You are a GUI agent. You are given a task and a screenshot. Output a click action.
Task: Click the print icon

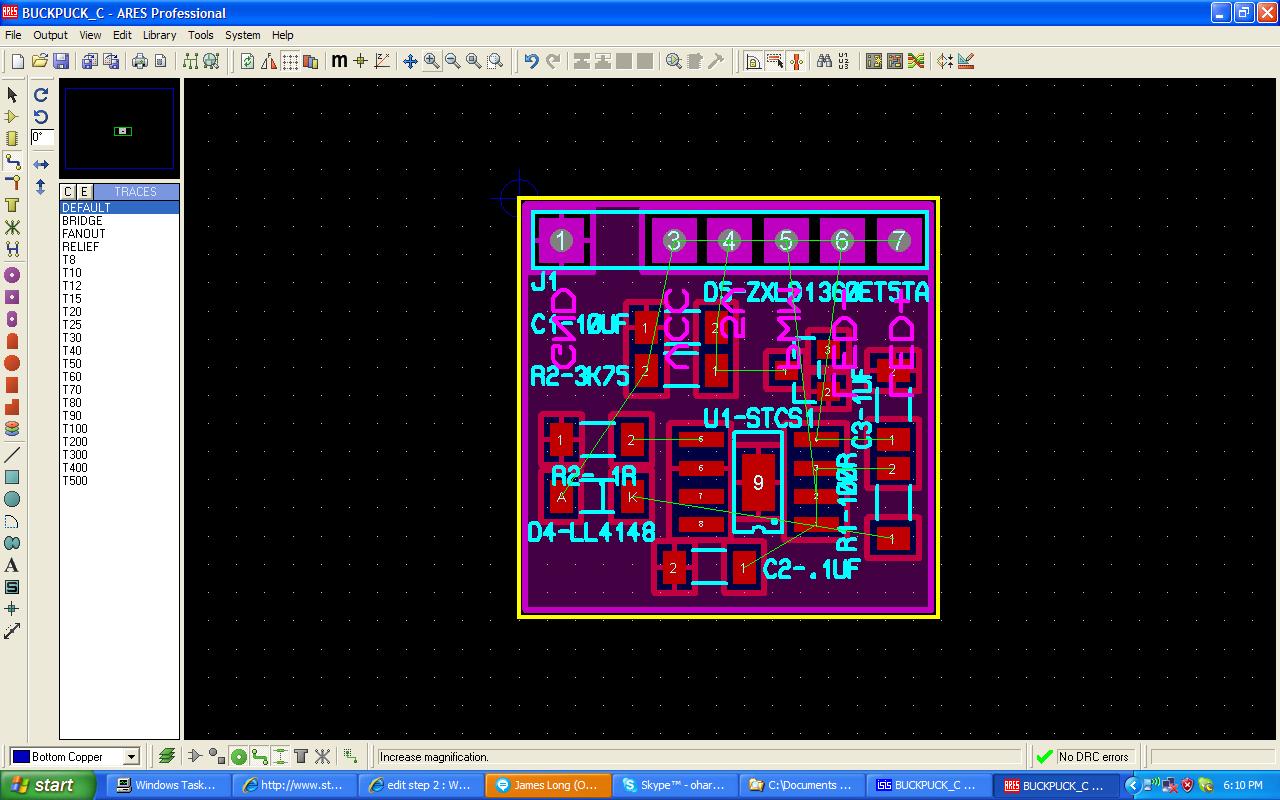[139, 61]
